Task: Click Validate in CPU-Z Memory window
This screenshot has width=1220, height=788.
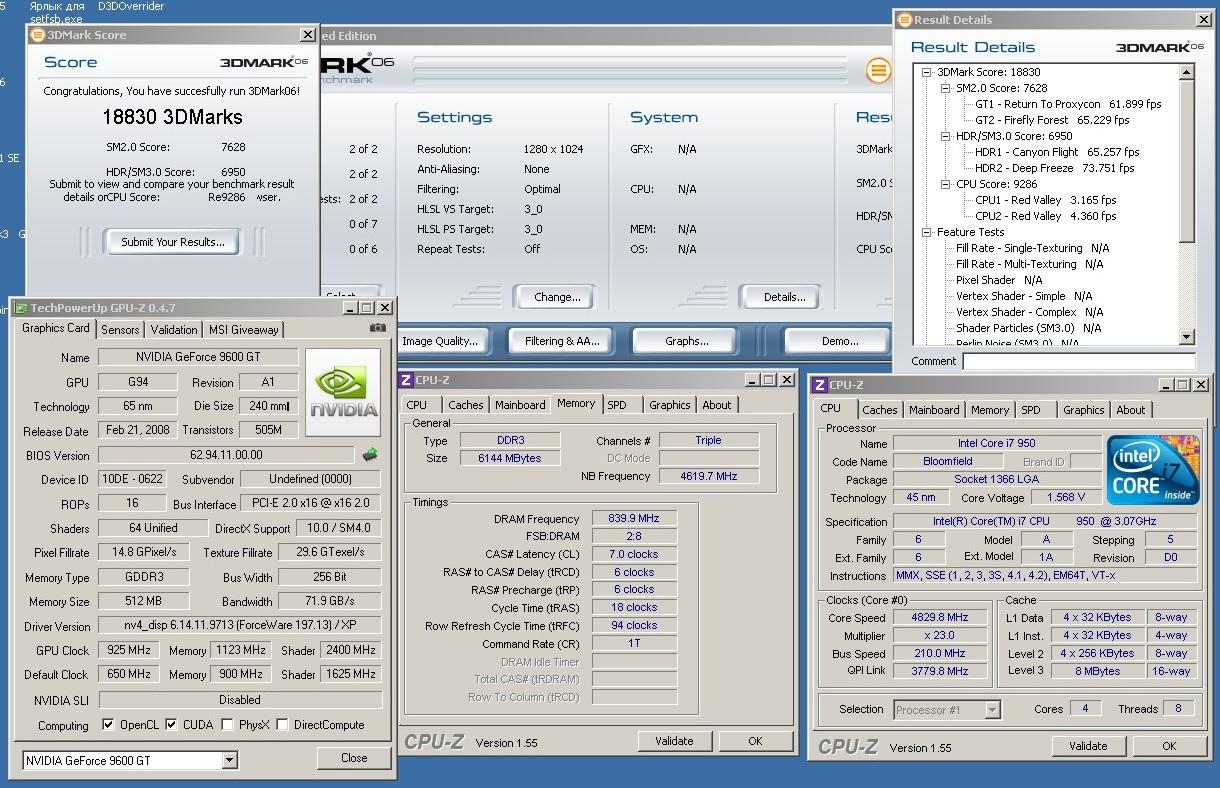Action: tap(674, 741)
